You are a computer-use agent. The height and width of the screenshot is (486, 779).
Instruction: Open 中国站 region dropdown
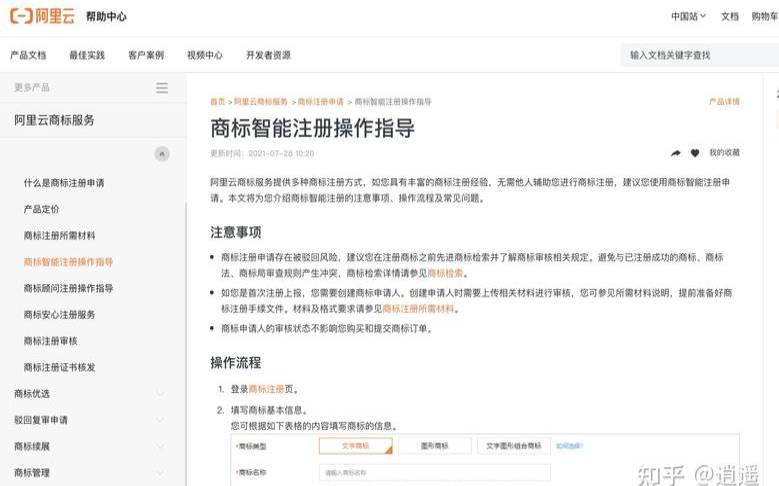click(x=689, y=16)
